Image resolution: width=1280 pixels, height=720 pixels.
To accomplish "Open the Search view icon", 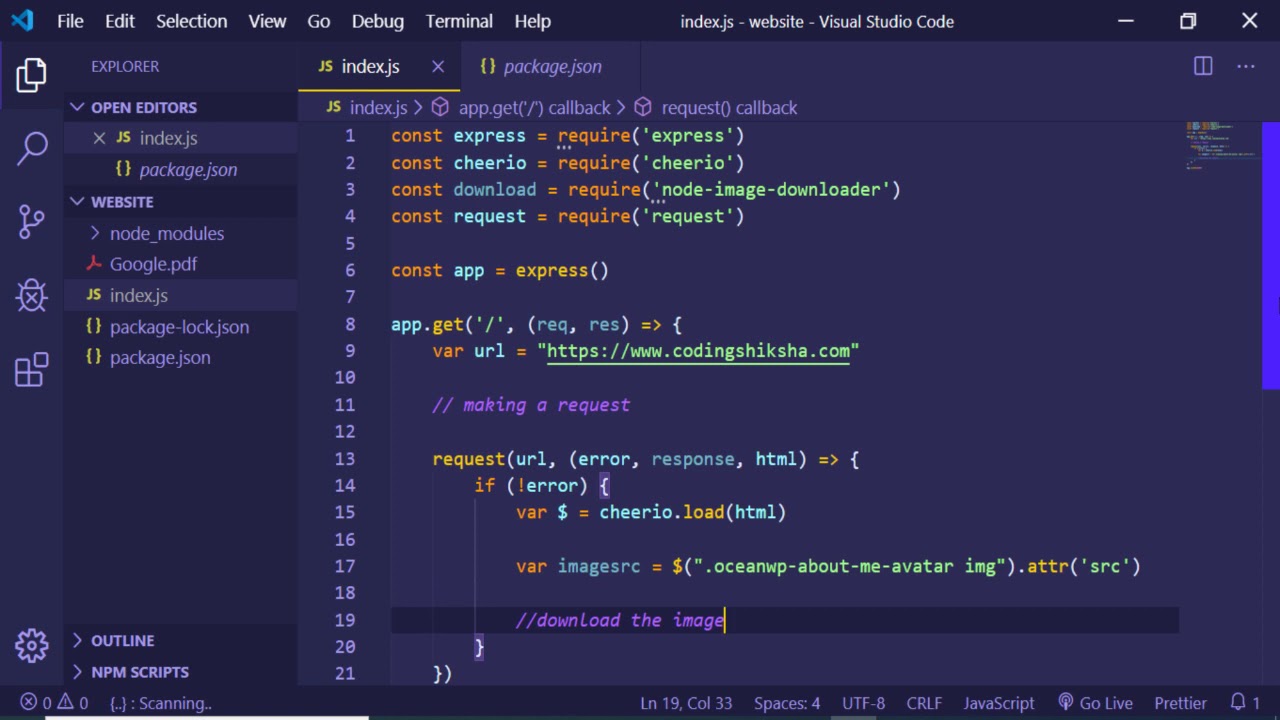I will pos(31,148).
